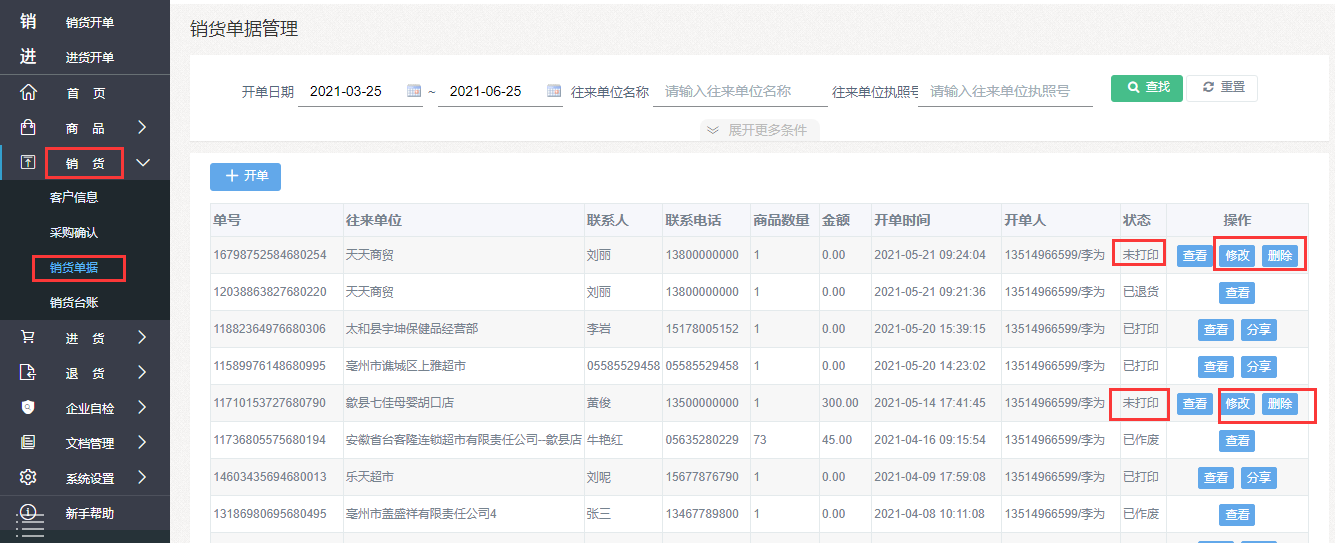This screenshot has height=543, width=1335.
Task: Focus the 往来单位名称 input field
Action: [x=740, y=91]
